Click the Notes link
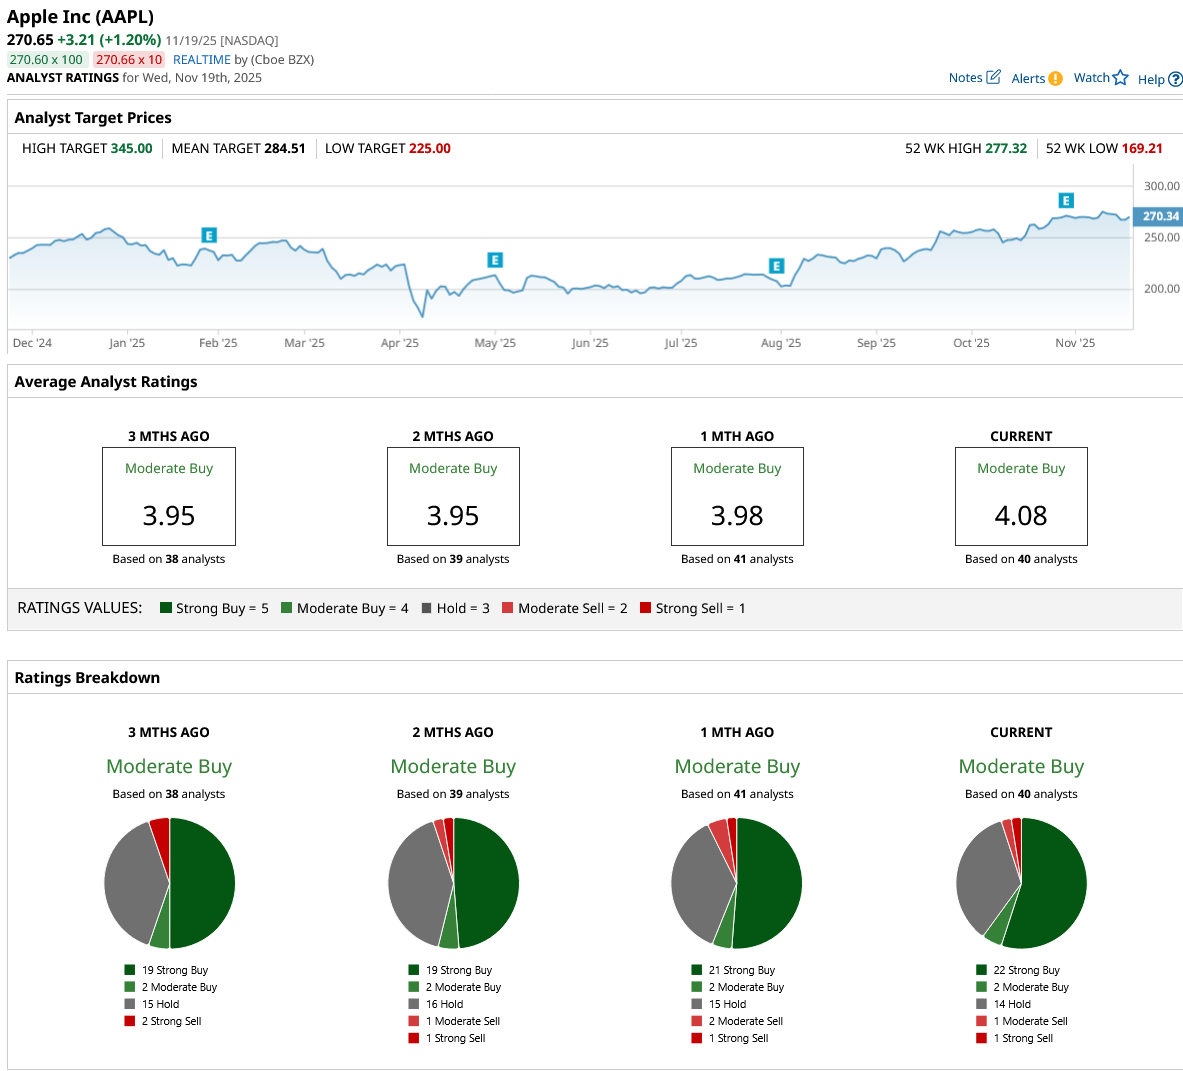Viewport: 1183px width, 1071px height. pyautogui.click(x=965, y=78)
